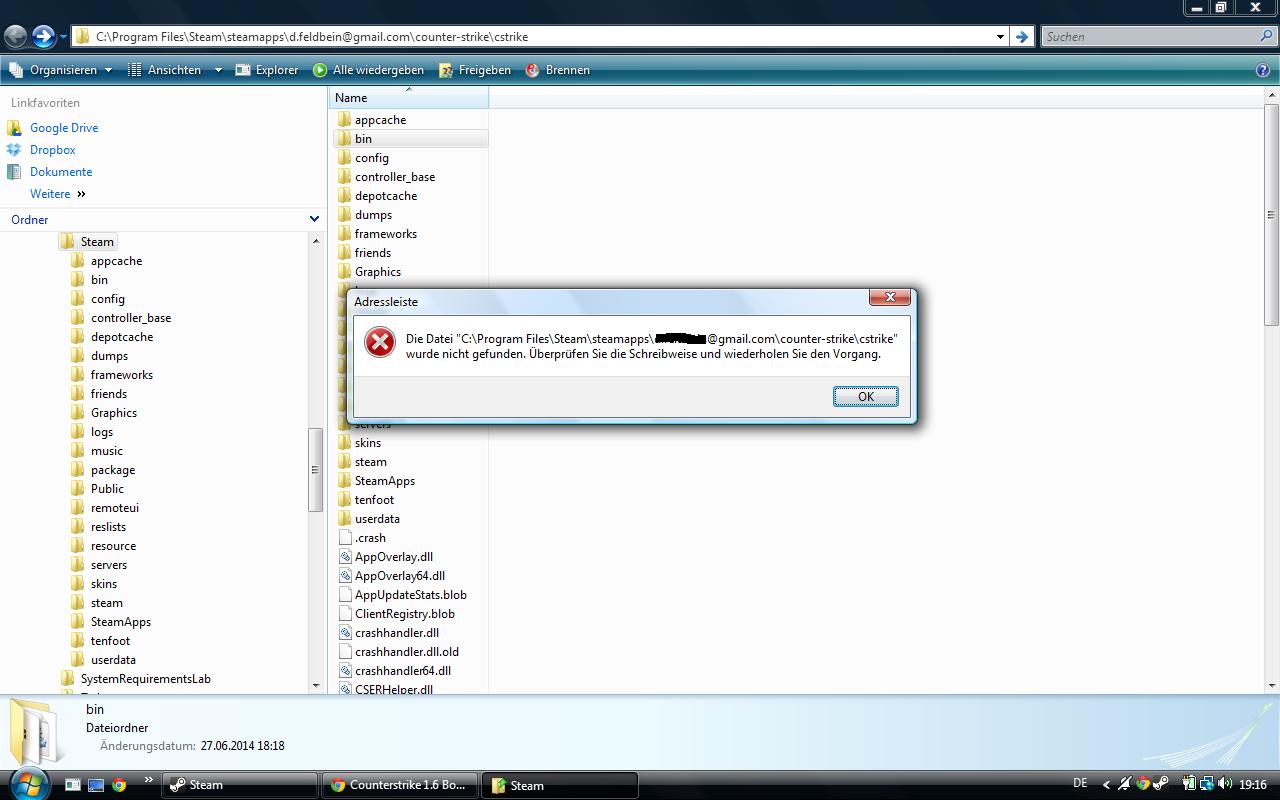Open Google Drive in Linkfavoriten
1280x800 pixels.
click(x=64, y=128)
